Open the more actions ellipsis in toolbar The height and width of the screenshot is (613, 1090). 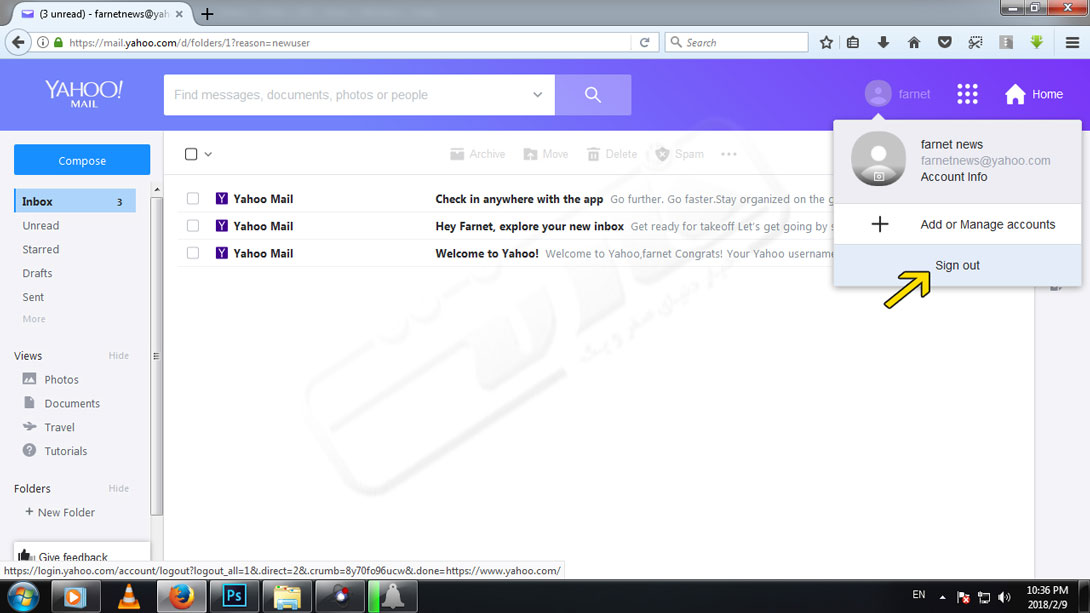click(x=729, y=154)
